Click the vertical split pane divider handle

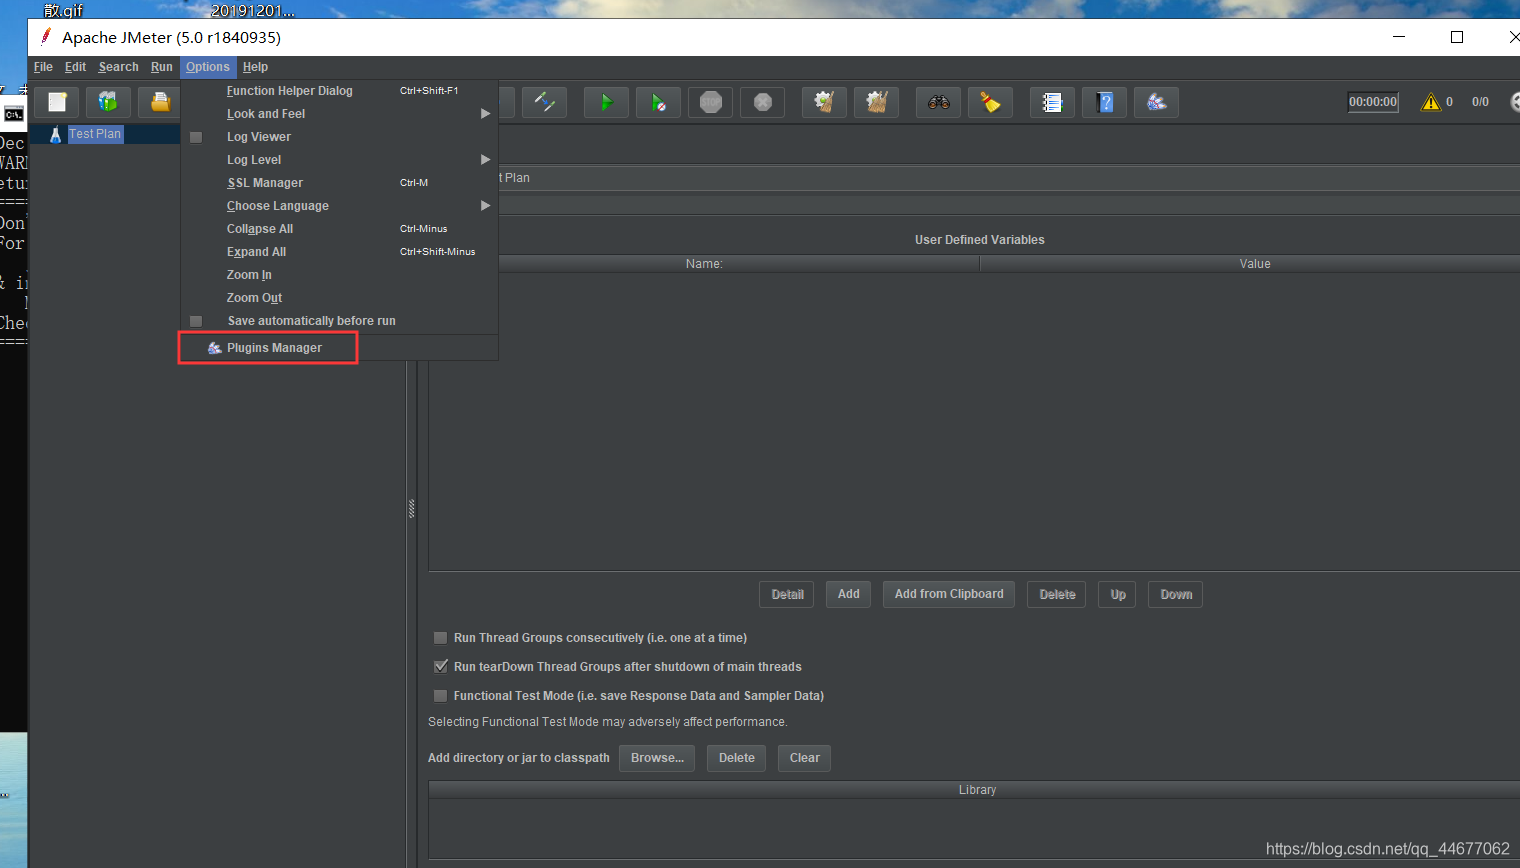(411, 509)
